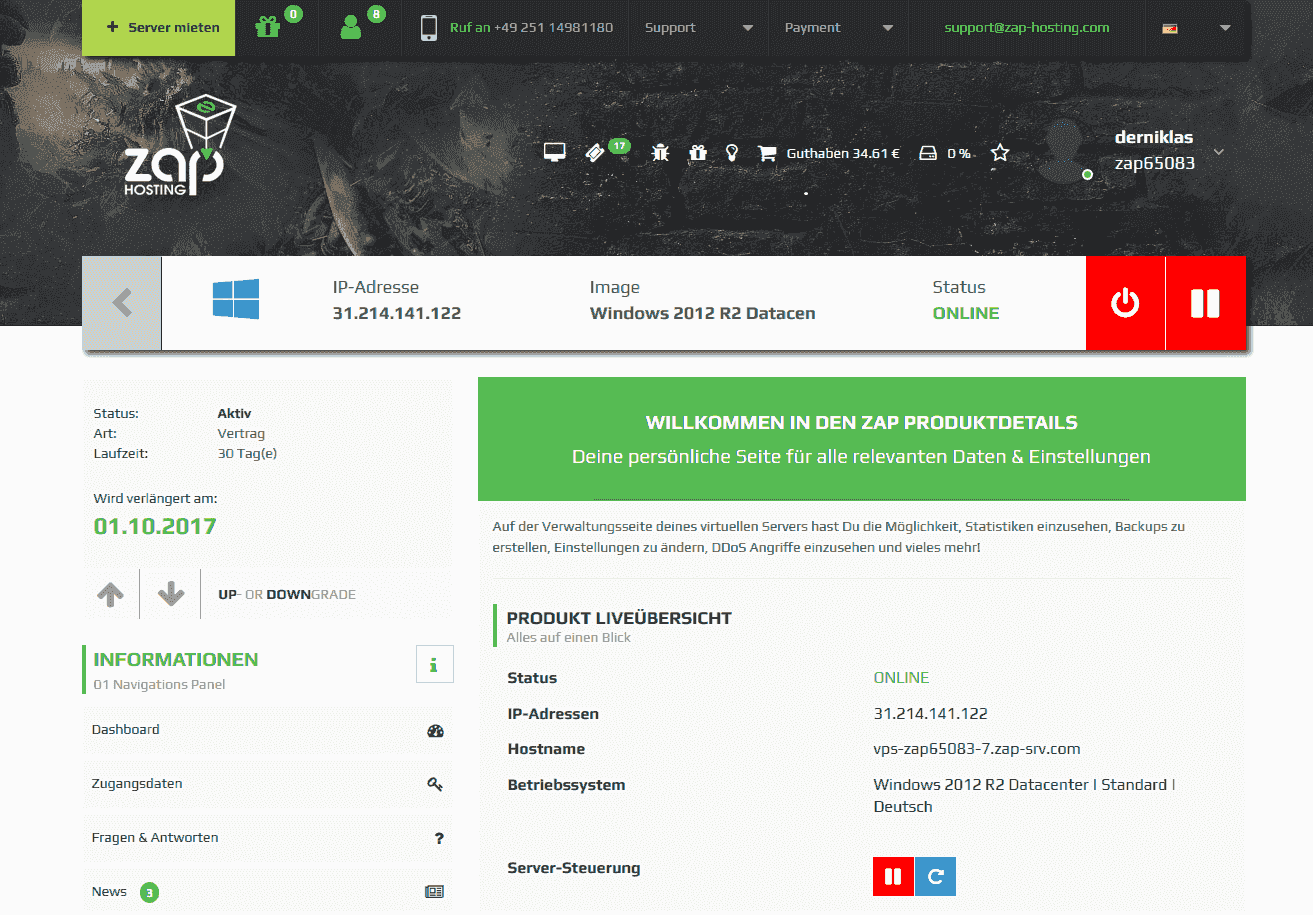Click the PRODUKT LIVEÜBERSICHT heading
1313x915 pixels.
619,618
